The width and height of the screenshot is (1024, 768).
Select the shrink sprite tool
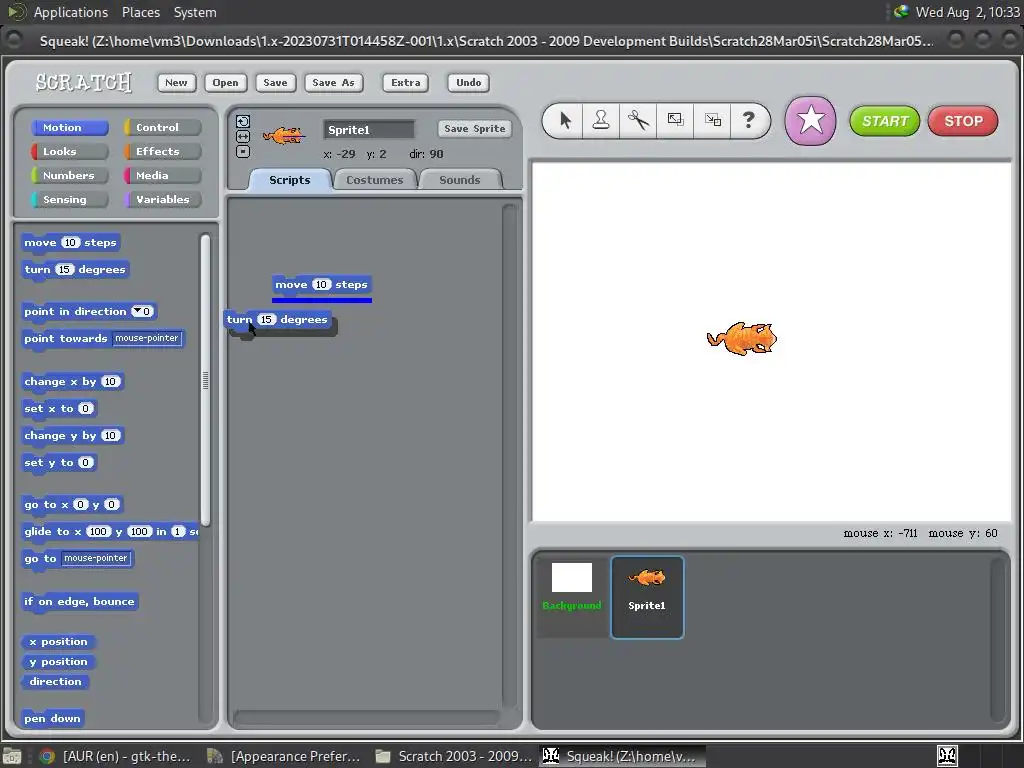coord(712,120)
